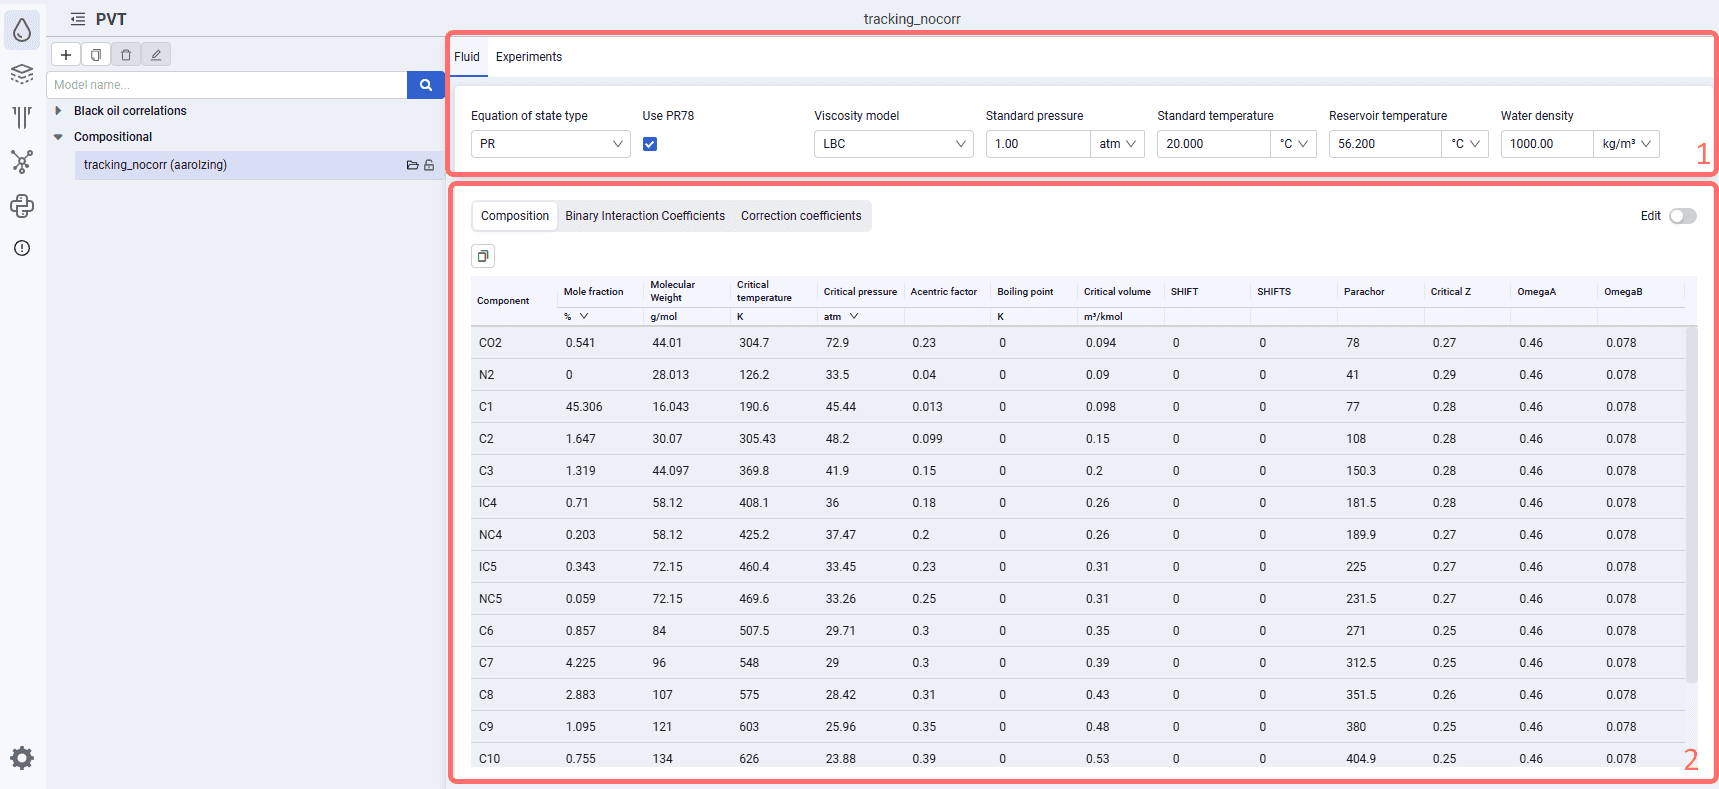Select the Correction coefficients tab
The image size is (1719, 789).
pyautogui.click(x=801, y=216)
